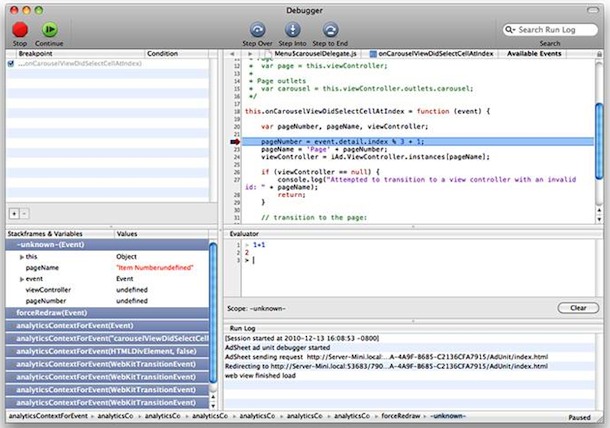Viewport: 610px width, 428px height.
Task: Click 'web view finished load' log line
Action: point(409,376)
